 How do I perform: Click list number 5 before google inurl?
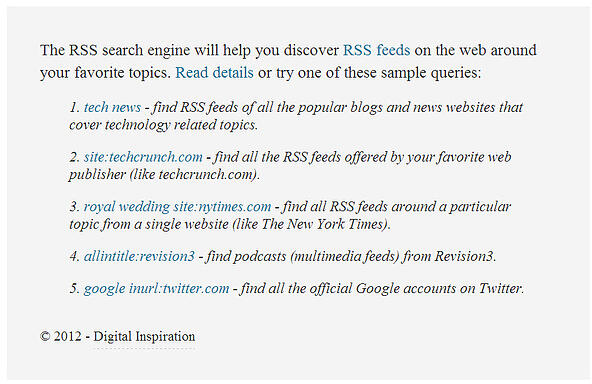pos(74,289)
